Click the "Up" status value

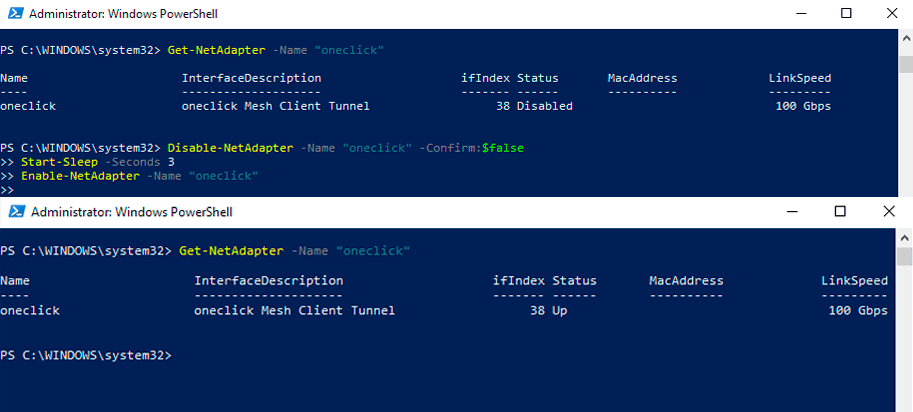tap(560, 310)
